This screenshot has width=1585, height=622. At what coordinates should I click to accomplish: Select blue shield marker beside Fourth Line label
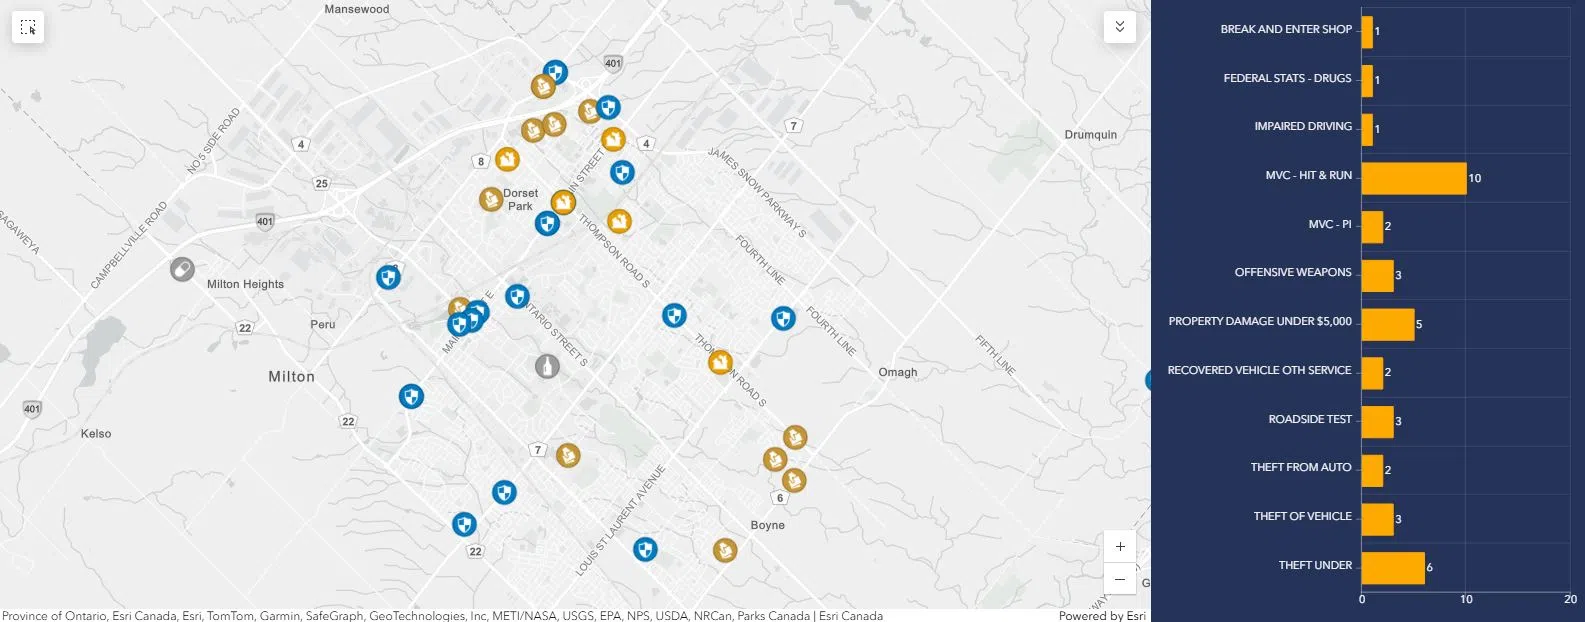coord(783,319)
